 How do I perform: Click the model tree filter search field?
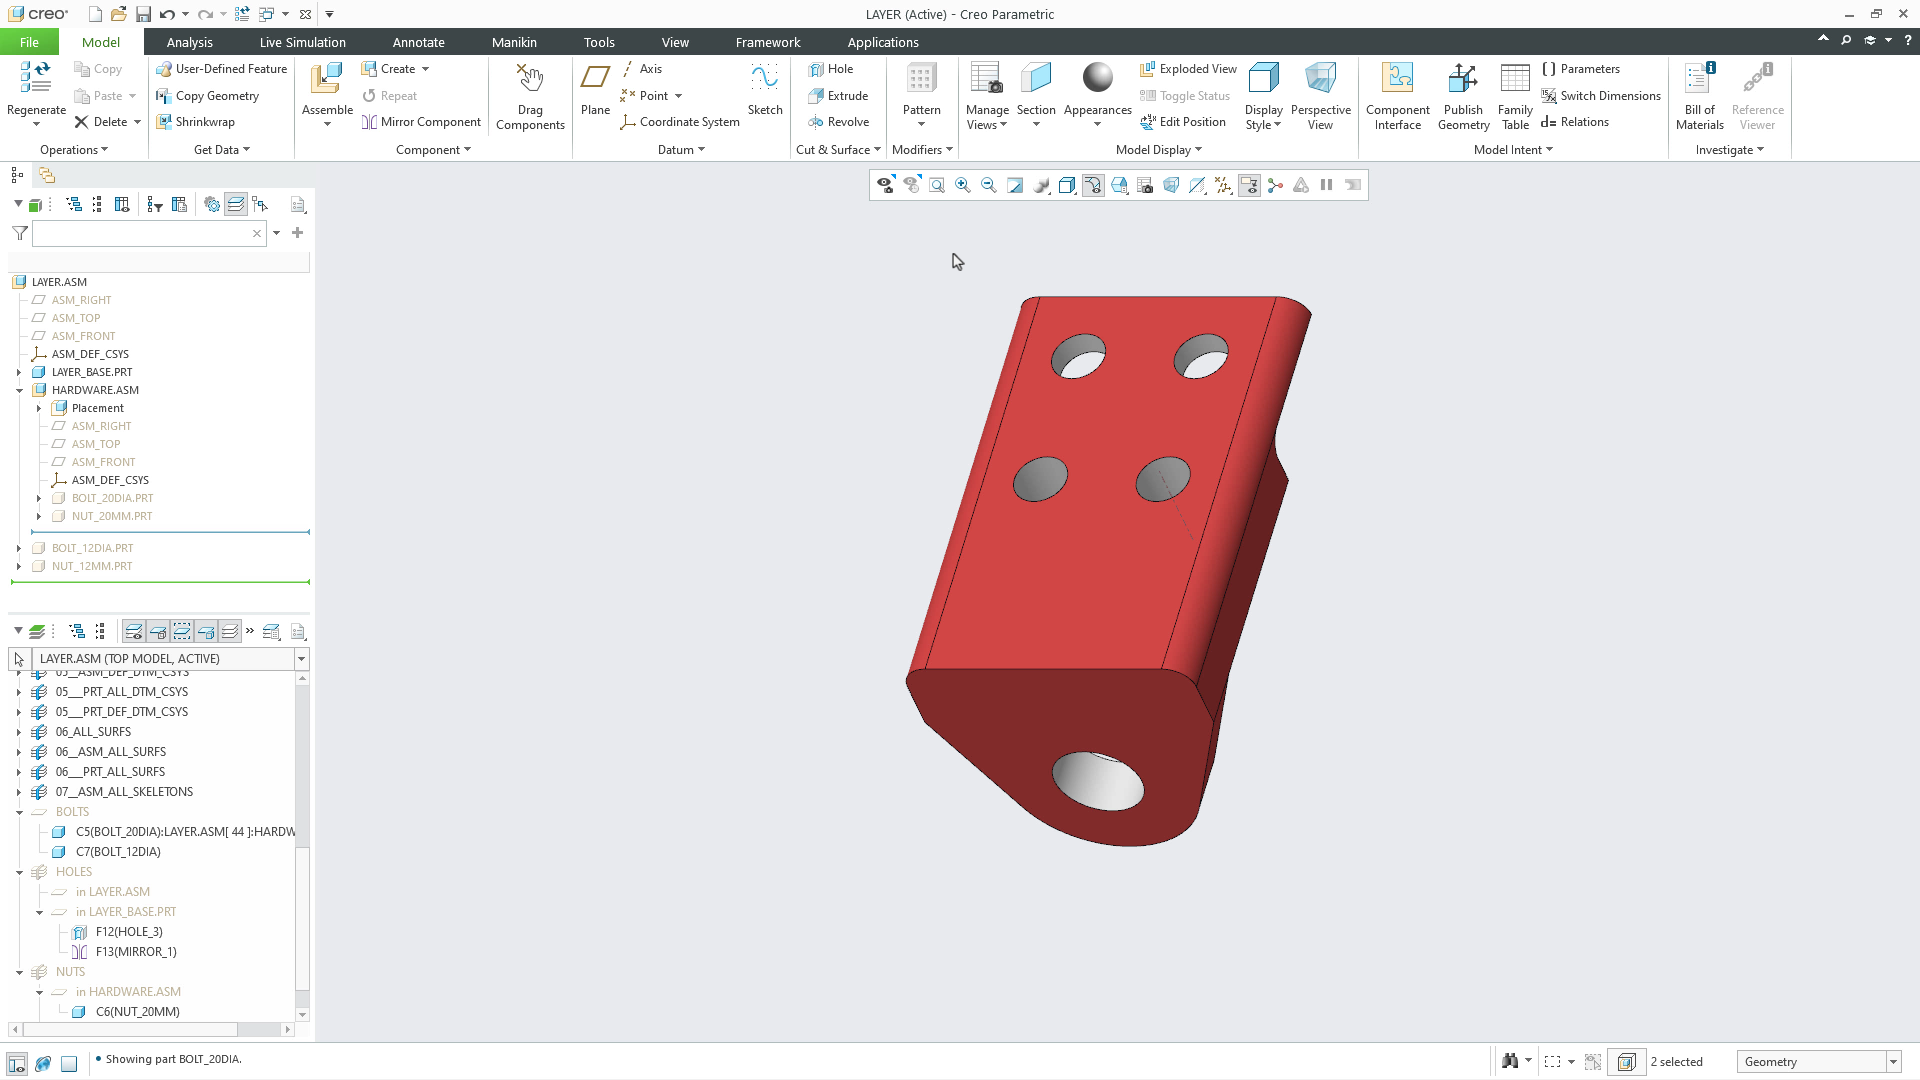pos(149,233)
